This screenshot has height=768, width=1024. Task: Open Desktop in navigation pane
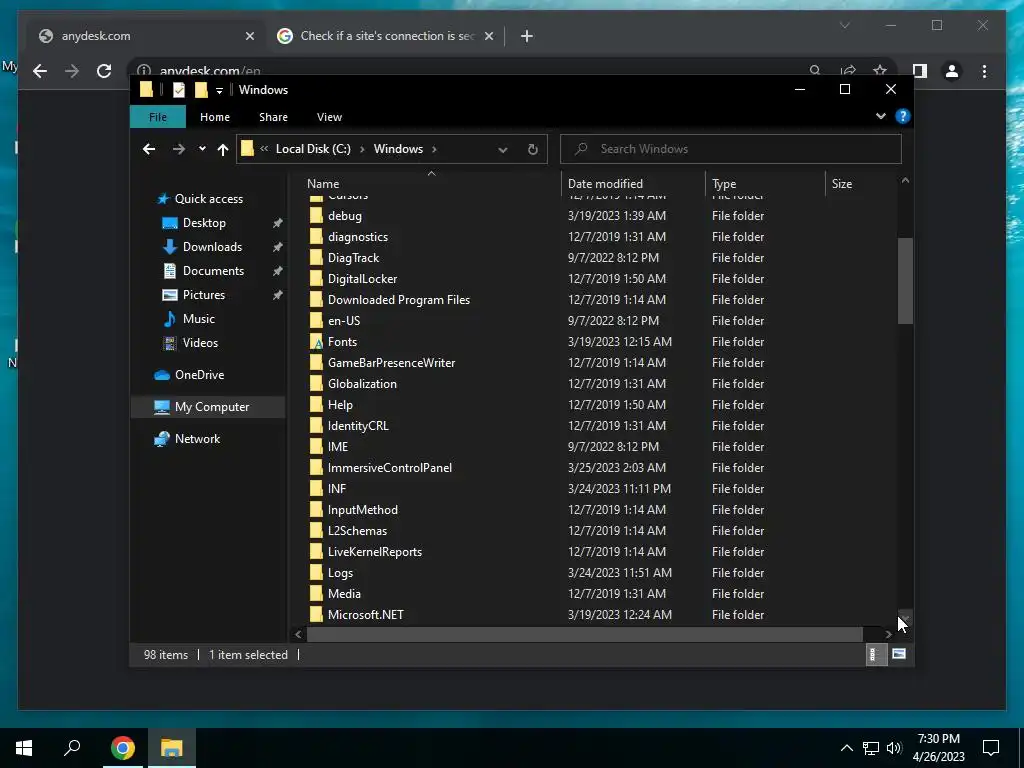(204, 223)
